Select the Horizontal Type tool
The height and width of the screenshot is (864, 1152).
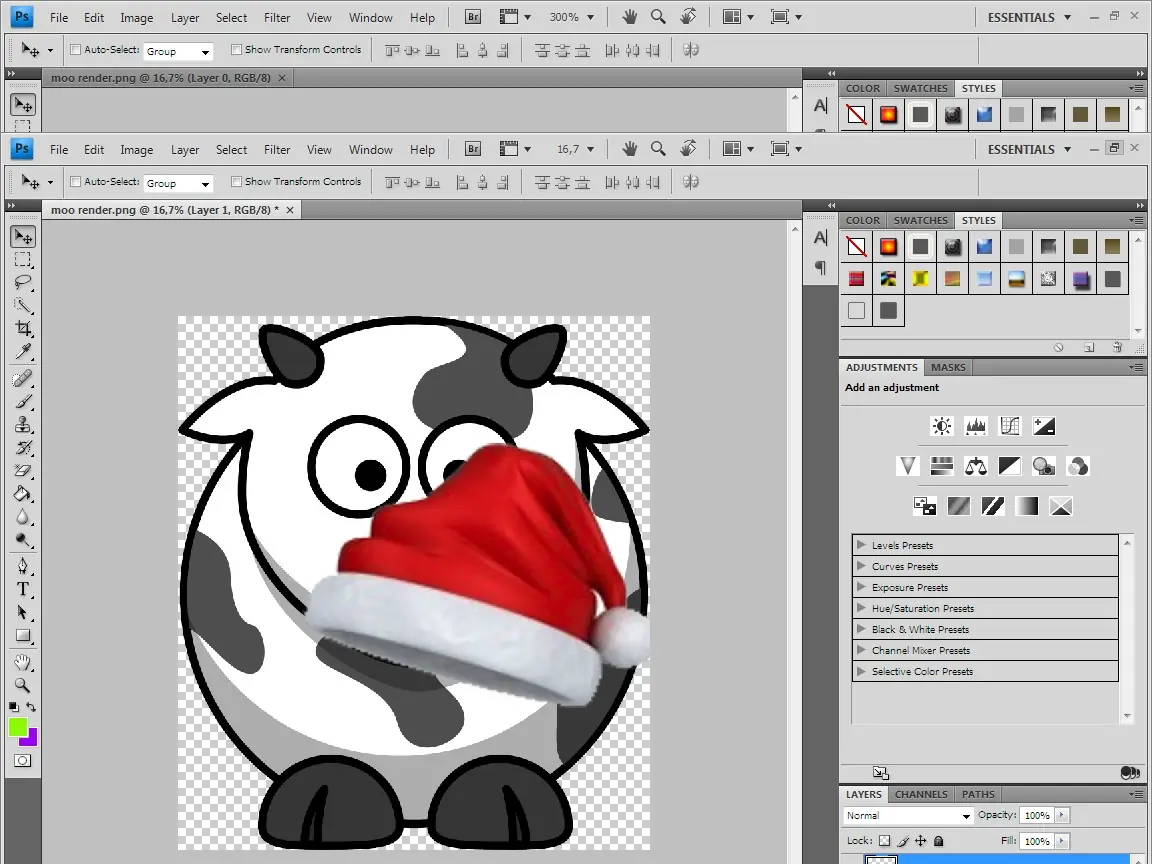[x=23, y=589]
